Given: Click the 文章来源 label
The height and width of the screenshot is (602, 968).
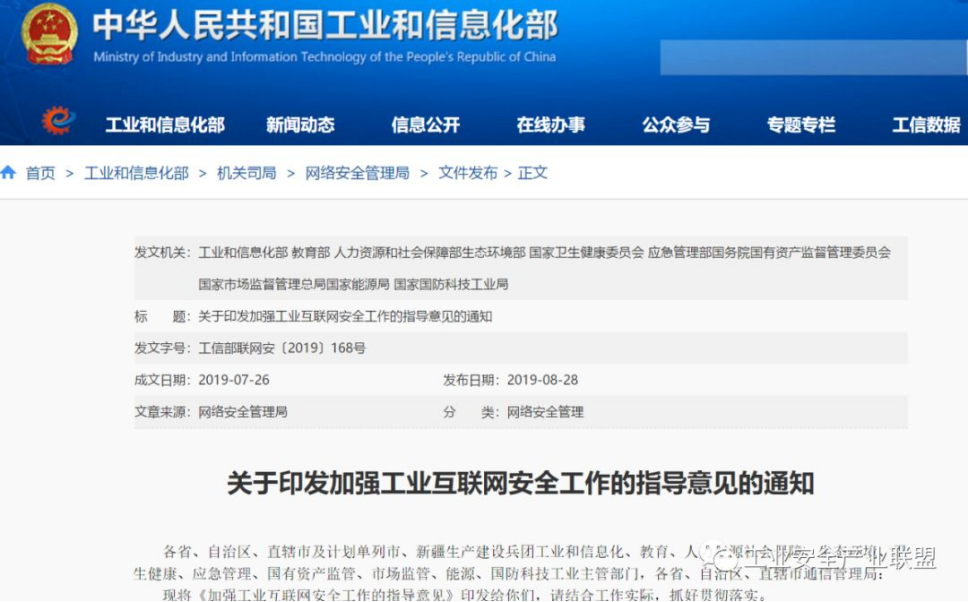Looking at the screenshot, I should point(162,412).
